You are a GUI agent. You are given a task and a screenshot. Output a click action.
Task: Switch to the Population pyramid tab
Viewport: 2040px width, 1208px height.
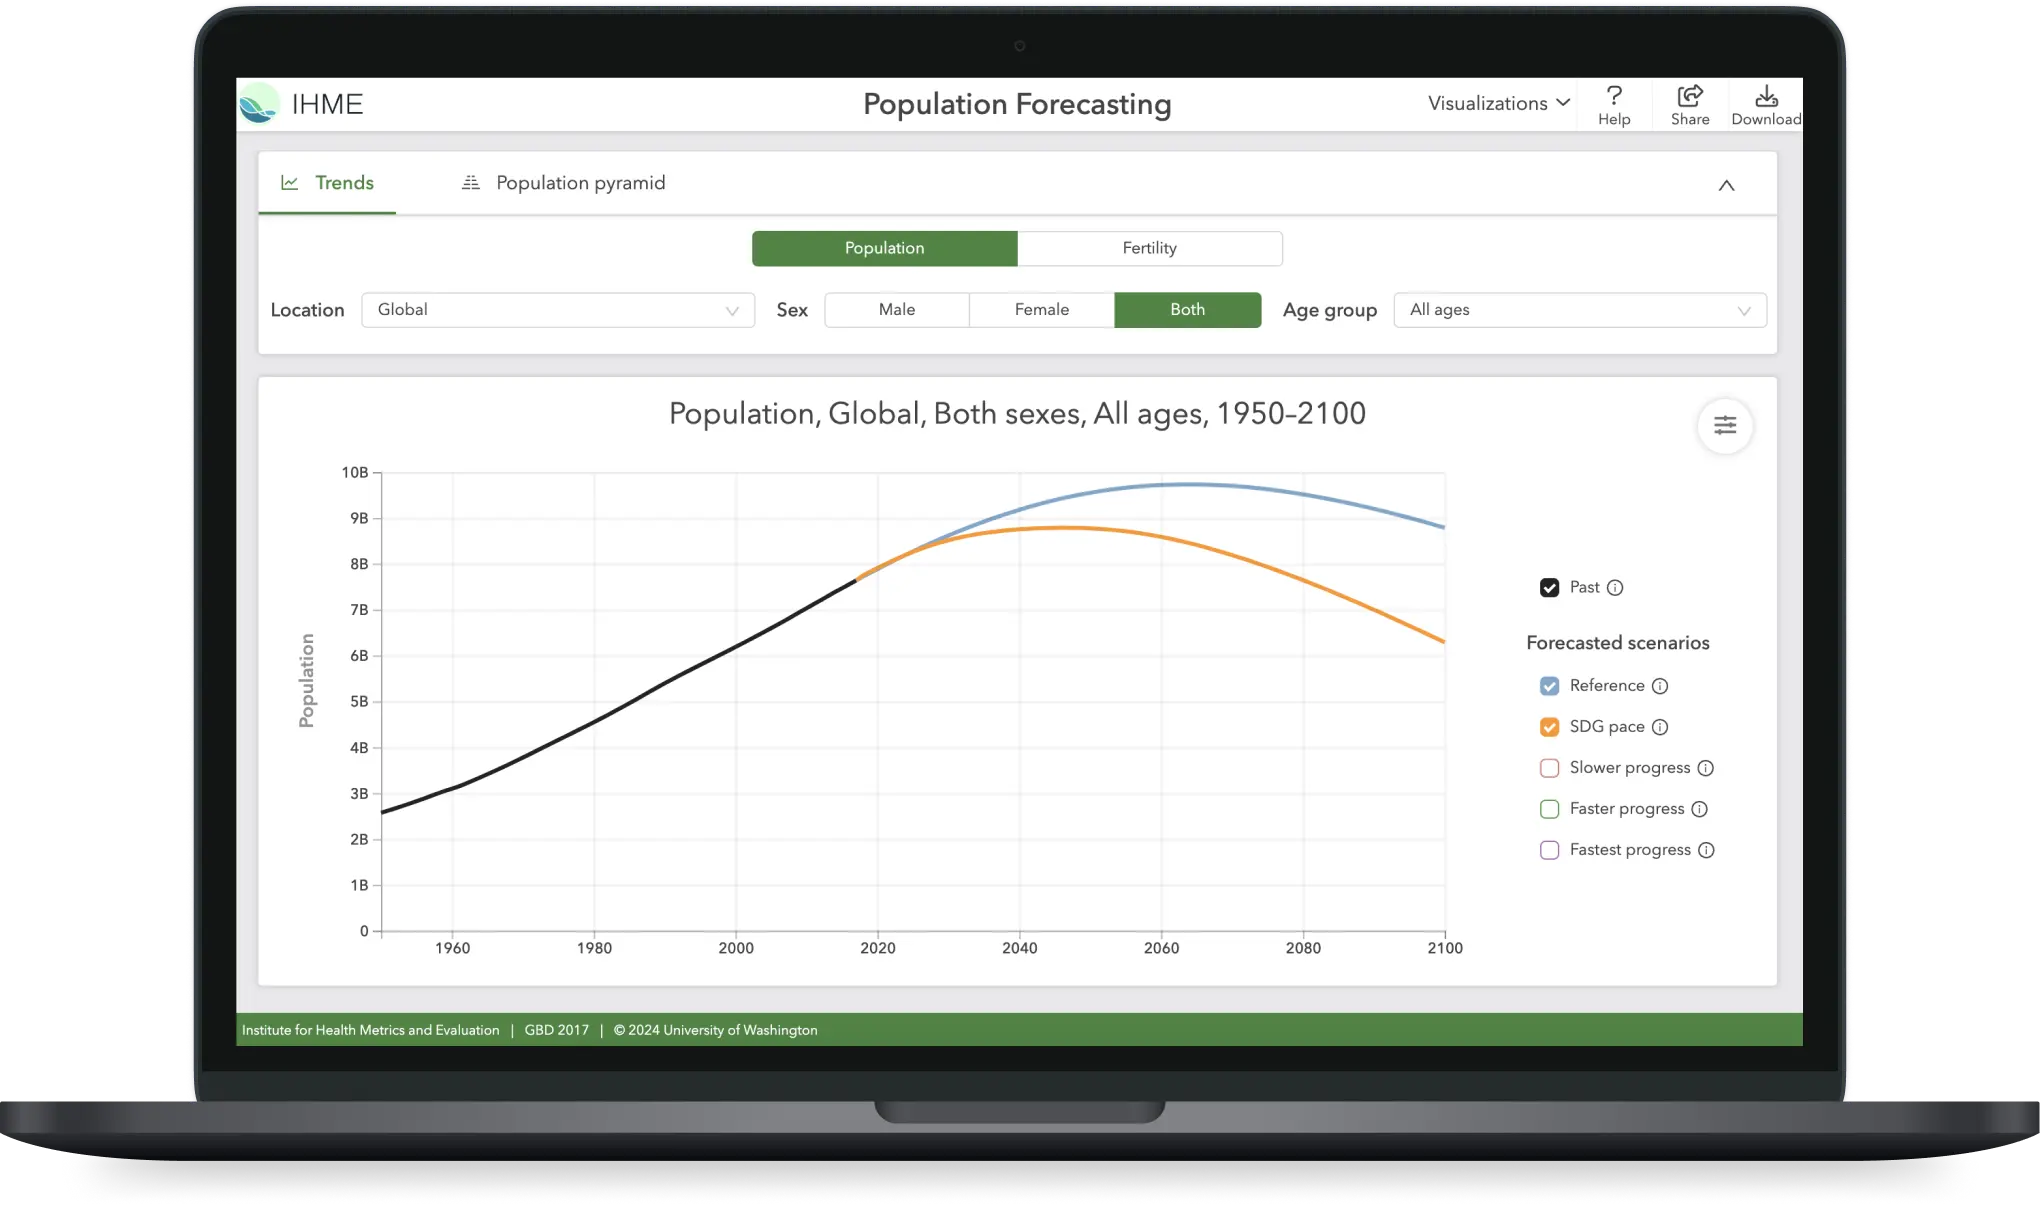coord(563,183)
